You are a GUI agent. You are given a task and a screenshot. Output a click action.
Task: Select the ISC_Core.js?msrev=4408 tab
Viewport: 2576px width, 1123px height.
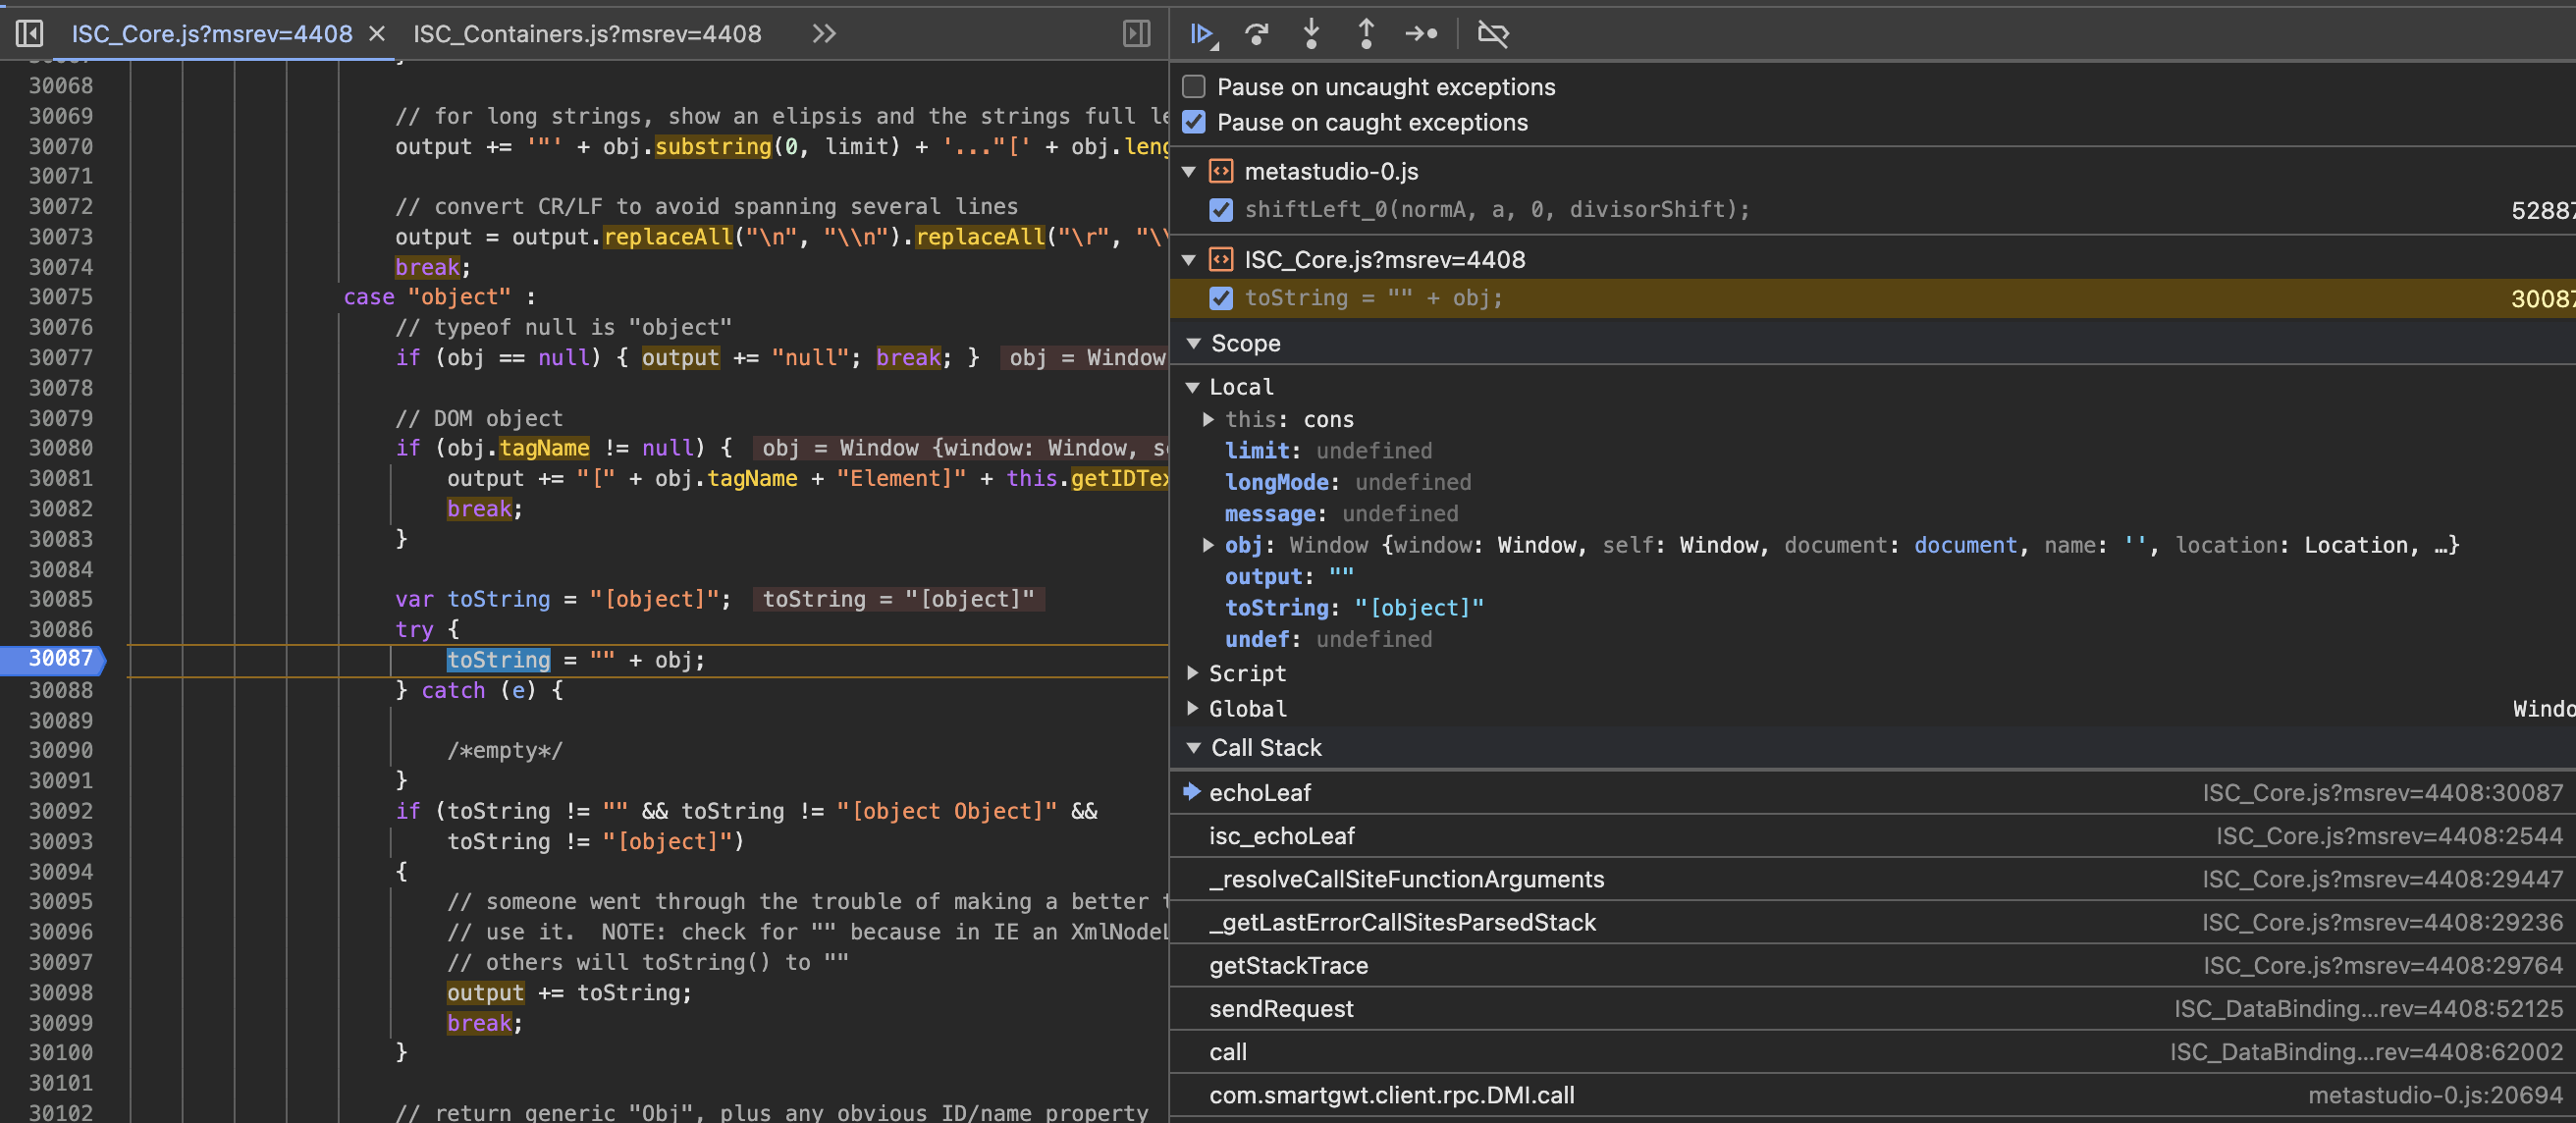click(x=212, y=34)
